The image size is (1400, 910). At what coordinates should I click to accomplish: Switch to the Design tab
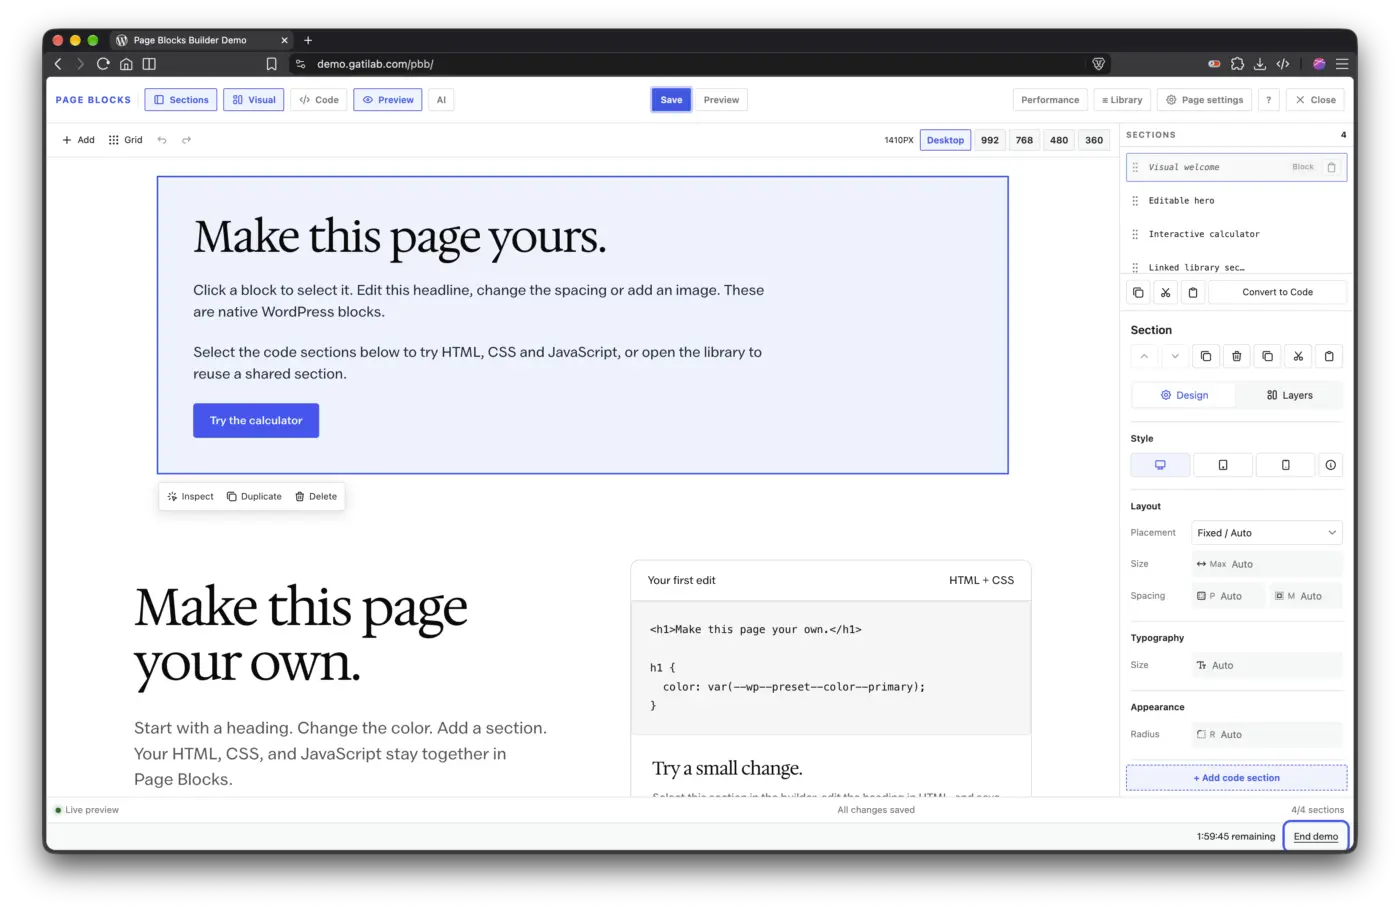1184,395
